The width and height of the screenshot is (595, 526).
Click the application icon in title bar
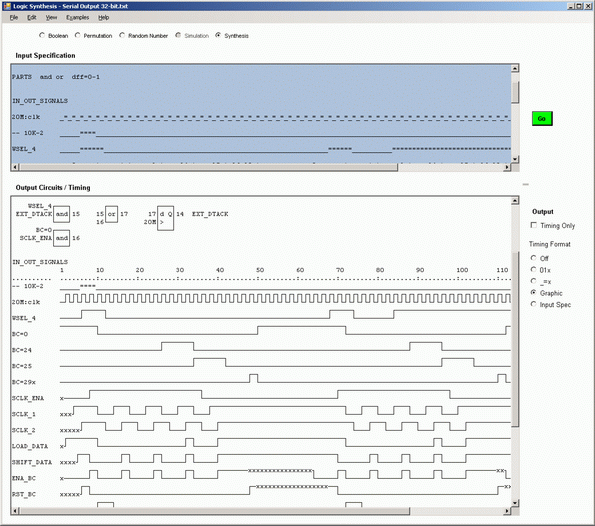(7, 6)
